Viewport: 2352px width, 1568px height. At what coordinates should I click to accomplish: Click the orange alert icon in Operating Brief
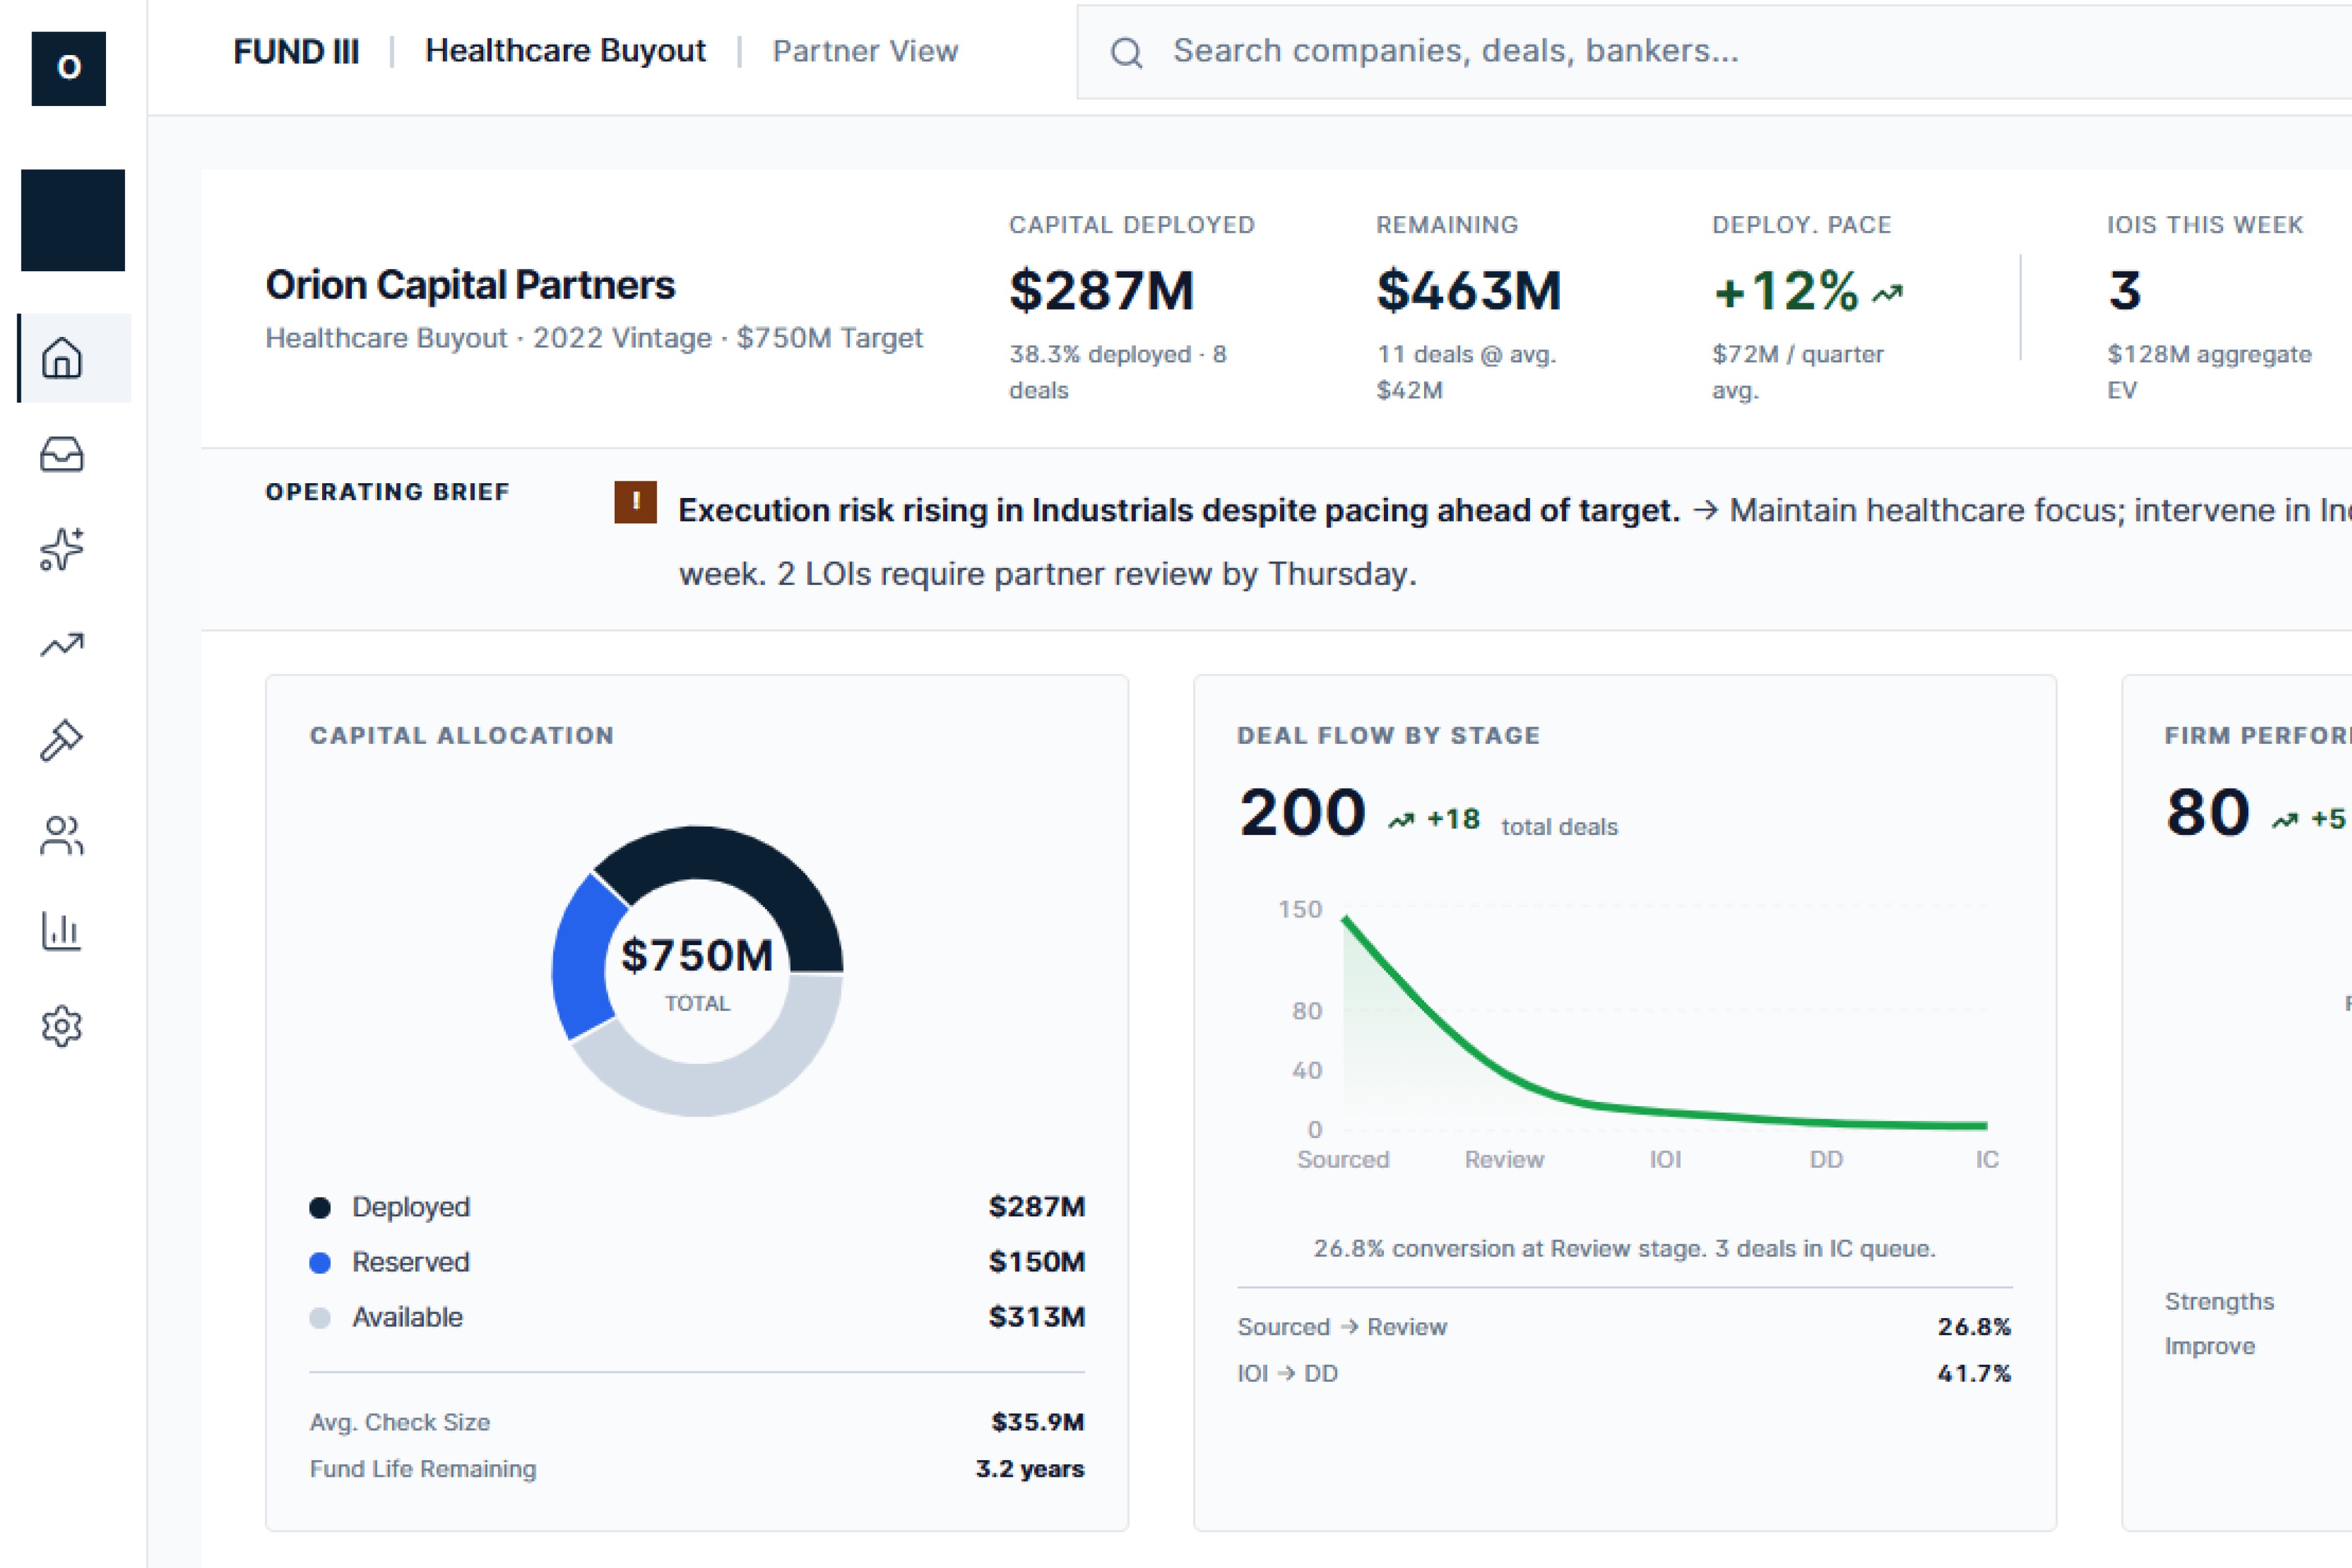coord(635,502)
